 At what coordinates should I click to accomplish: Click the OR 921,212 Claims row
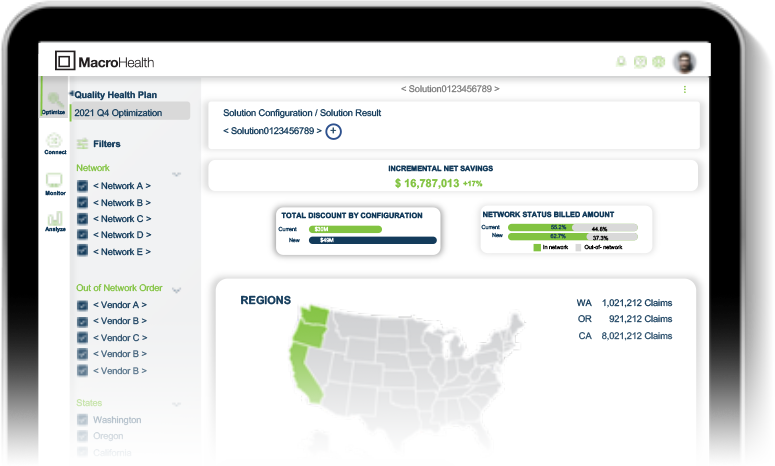[x=625, y=319]
